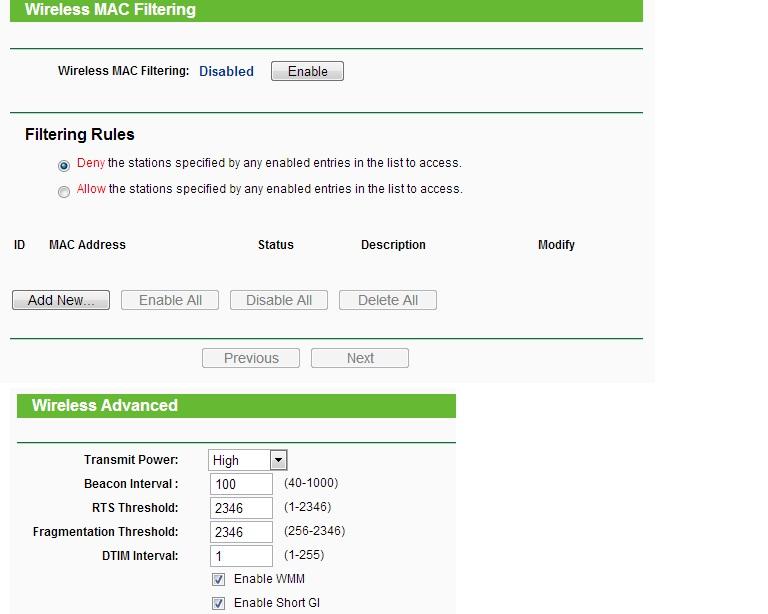
Task: Click the DTIM Interval input field
Action: pos(241,556)
